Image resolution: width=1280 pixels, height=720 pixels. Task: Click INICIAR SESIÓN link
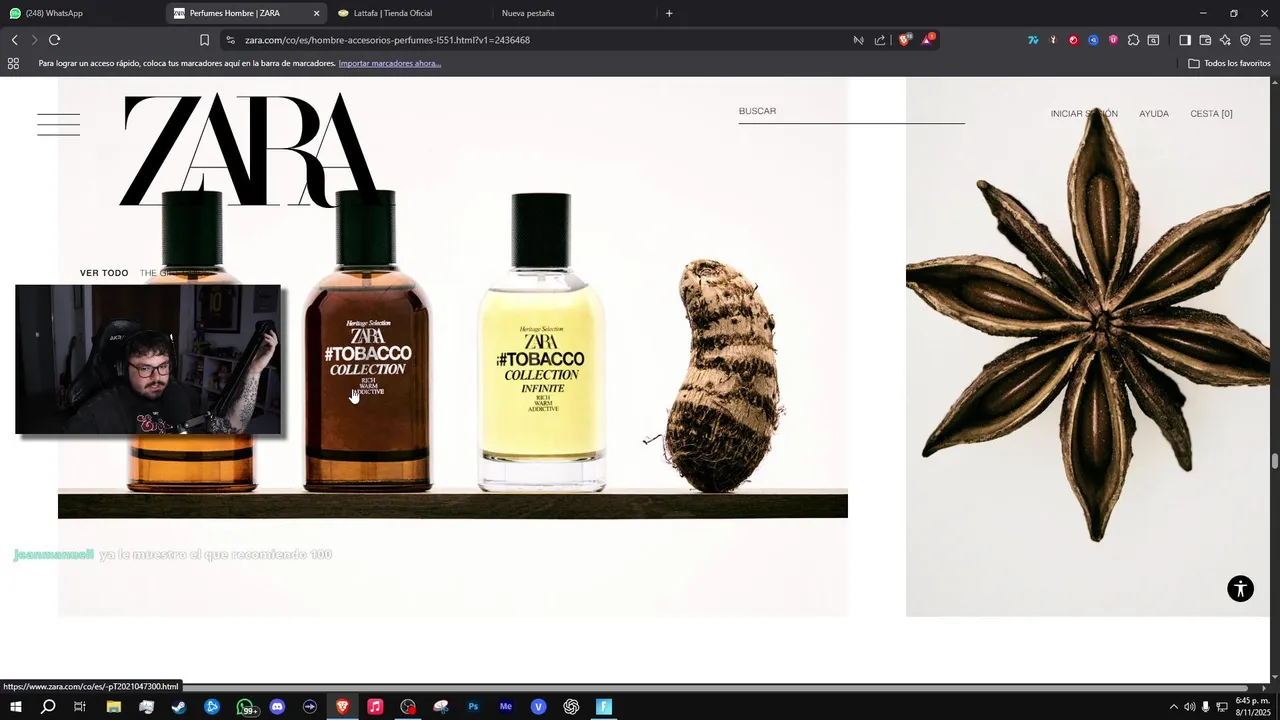click(1084, 114)
